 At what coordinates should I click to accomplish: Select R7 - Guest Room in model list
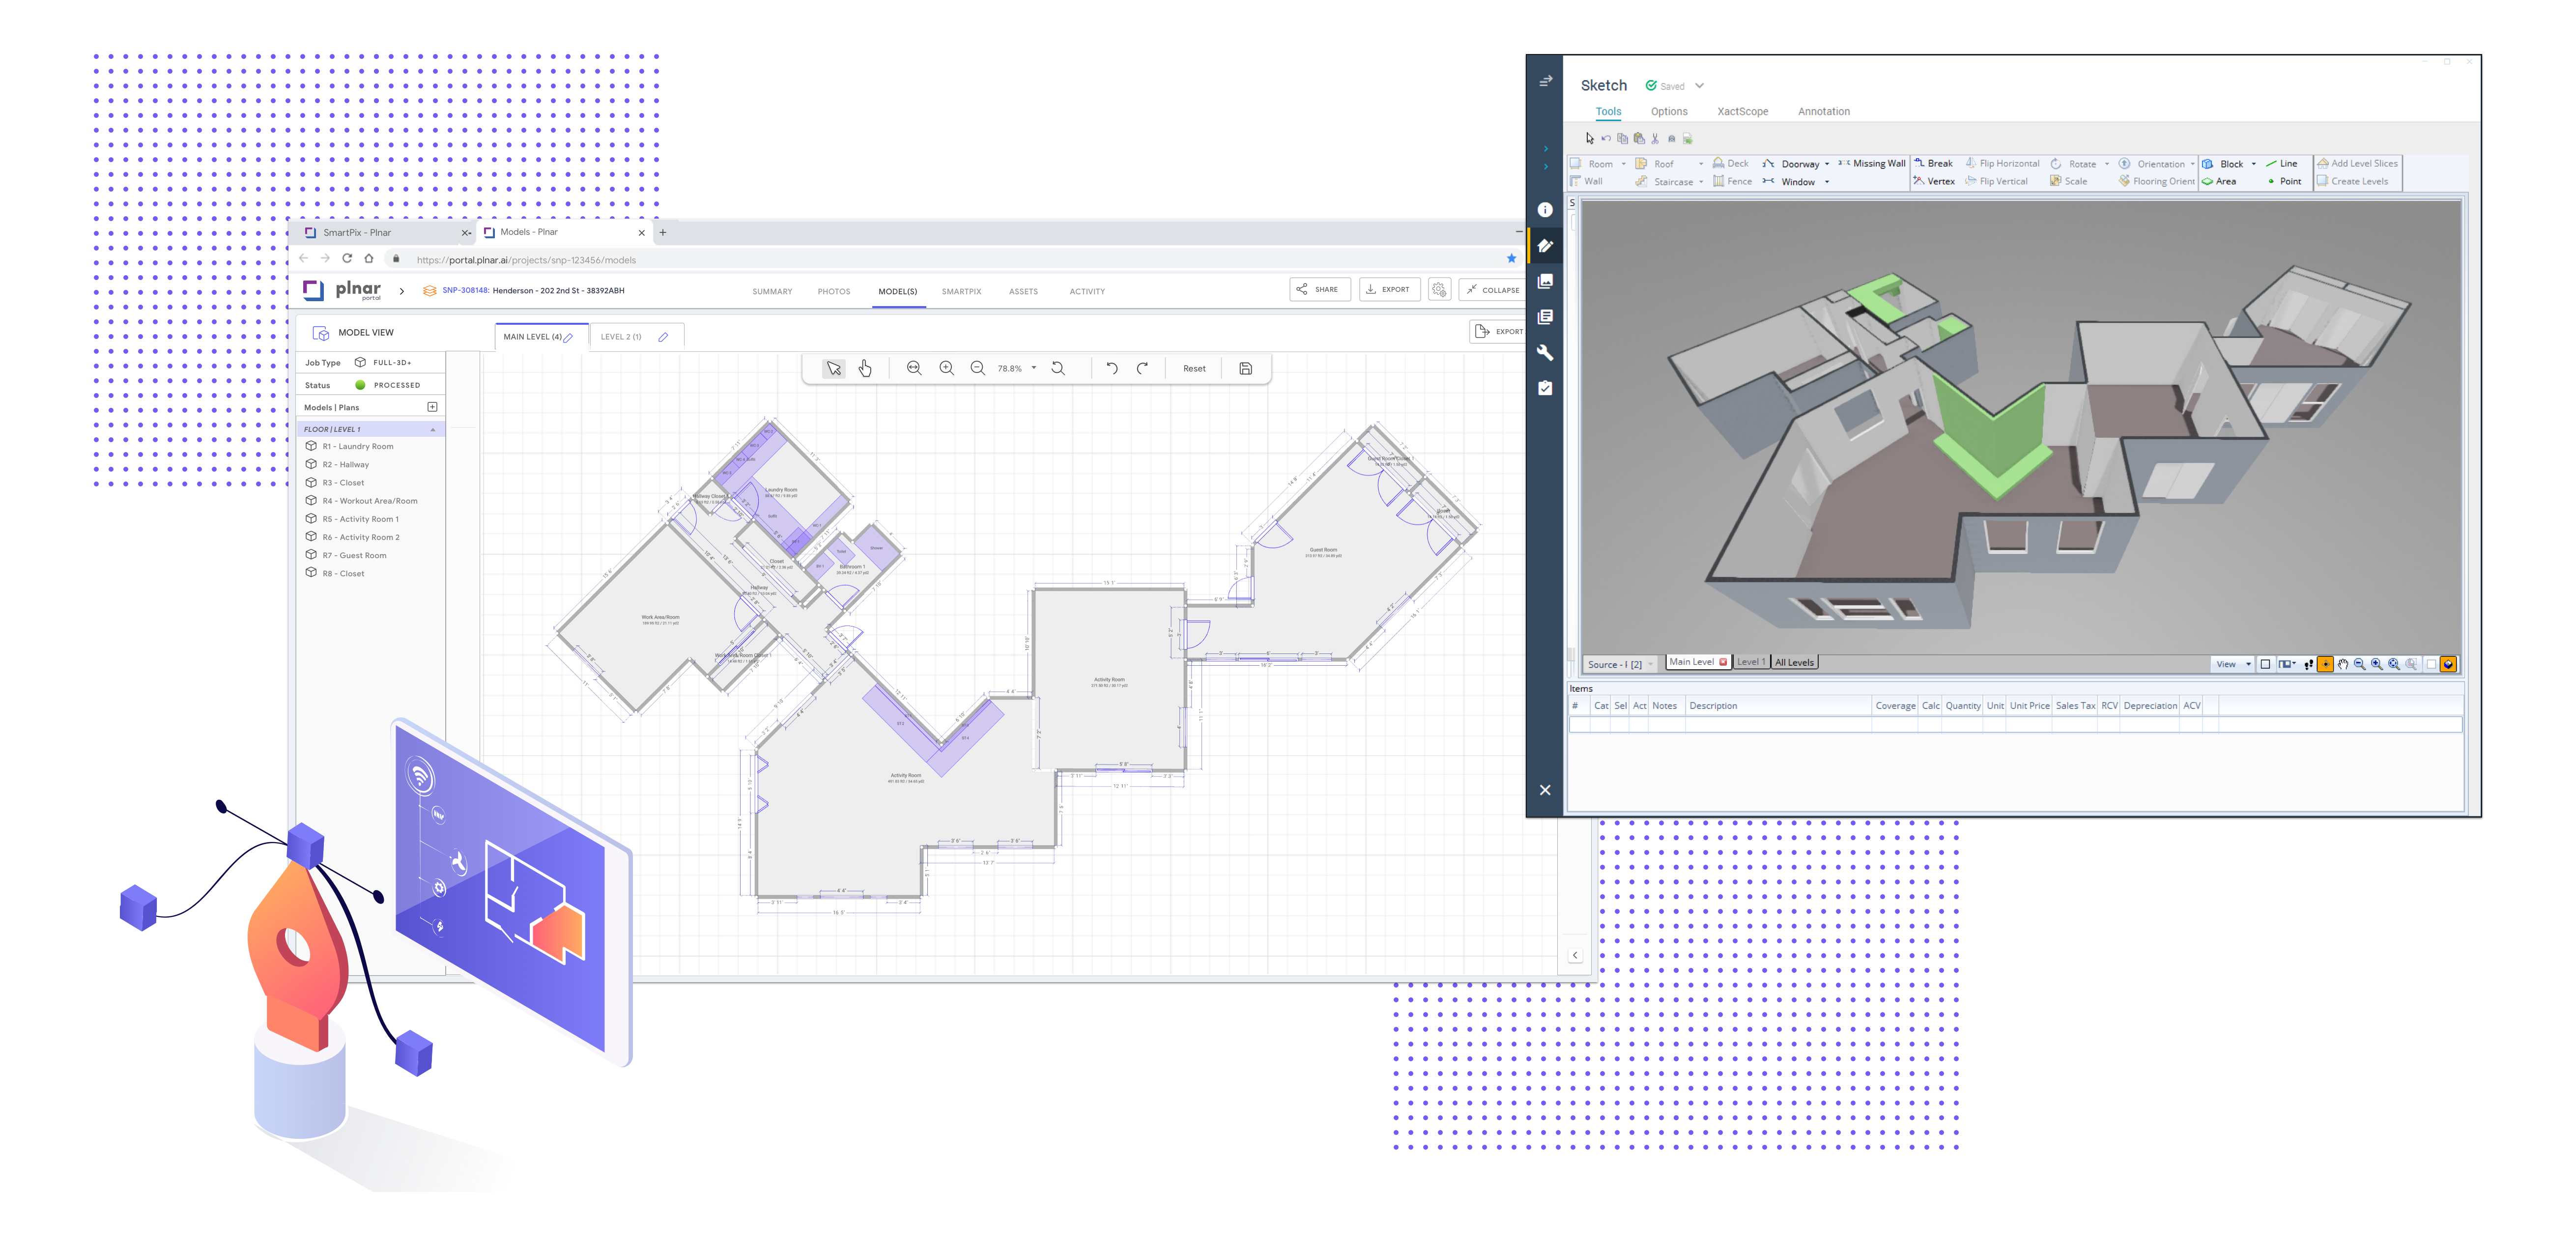pyautogui.click(x=354, y=555)
